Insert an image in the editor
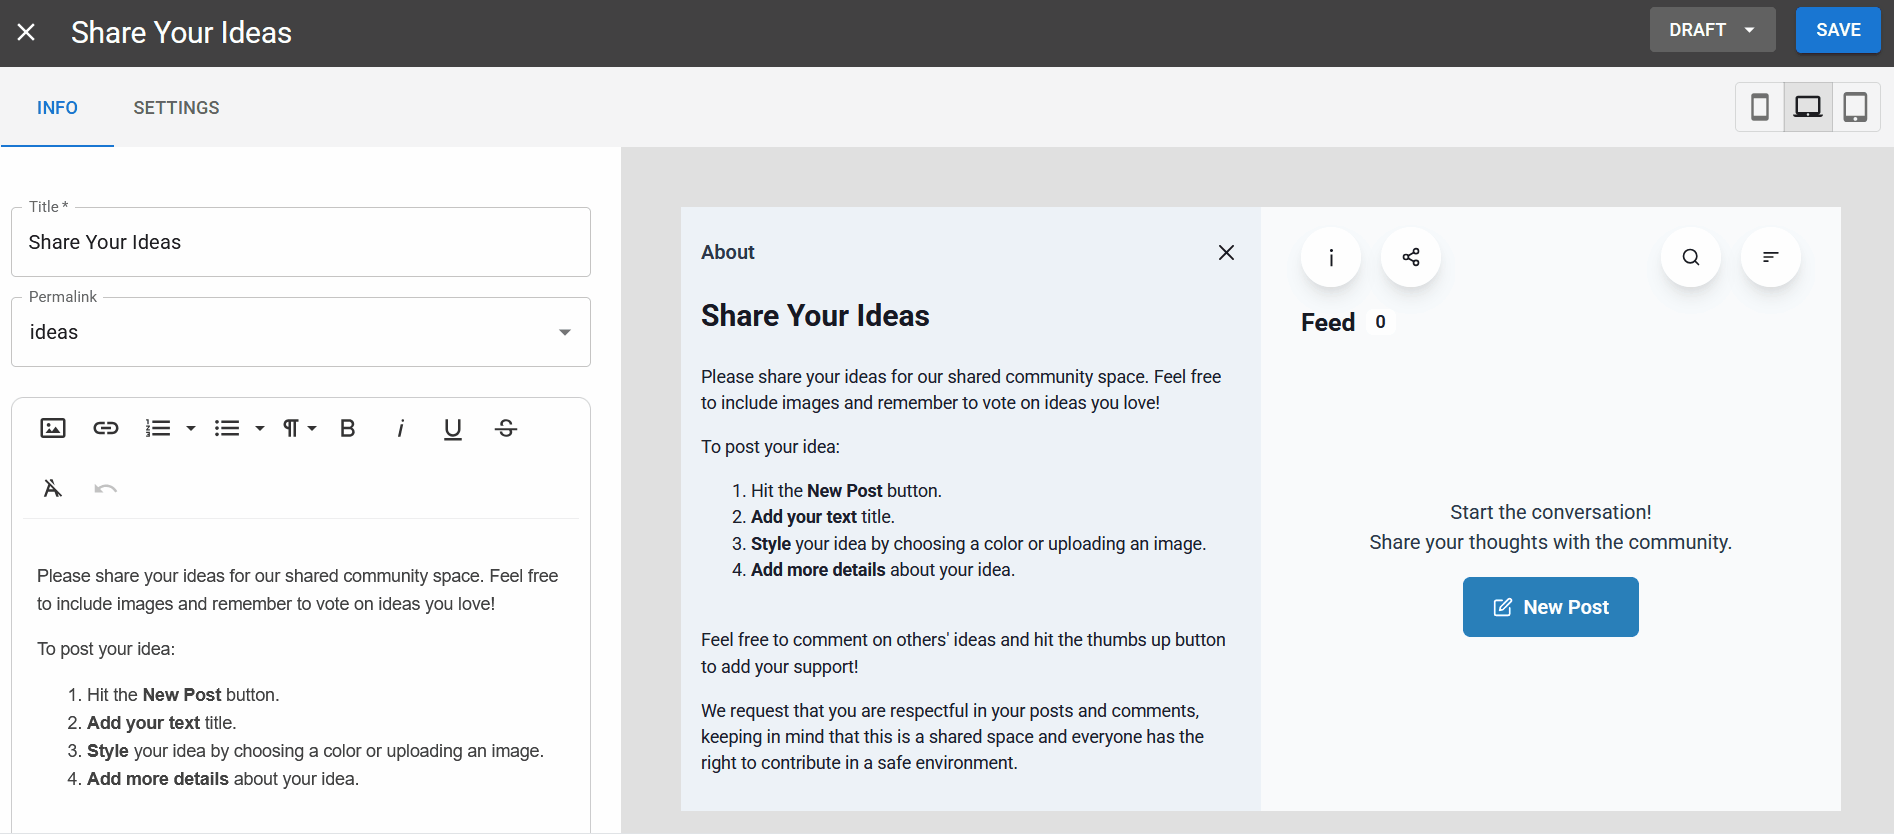This screenshot has height=834, width=1894. [x=53, y=428]
